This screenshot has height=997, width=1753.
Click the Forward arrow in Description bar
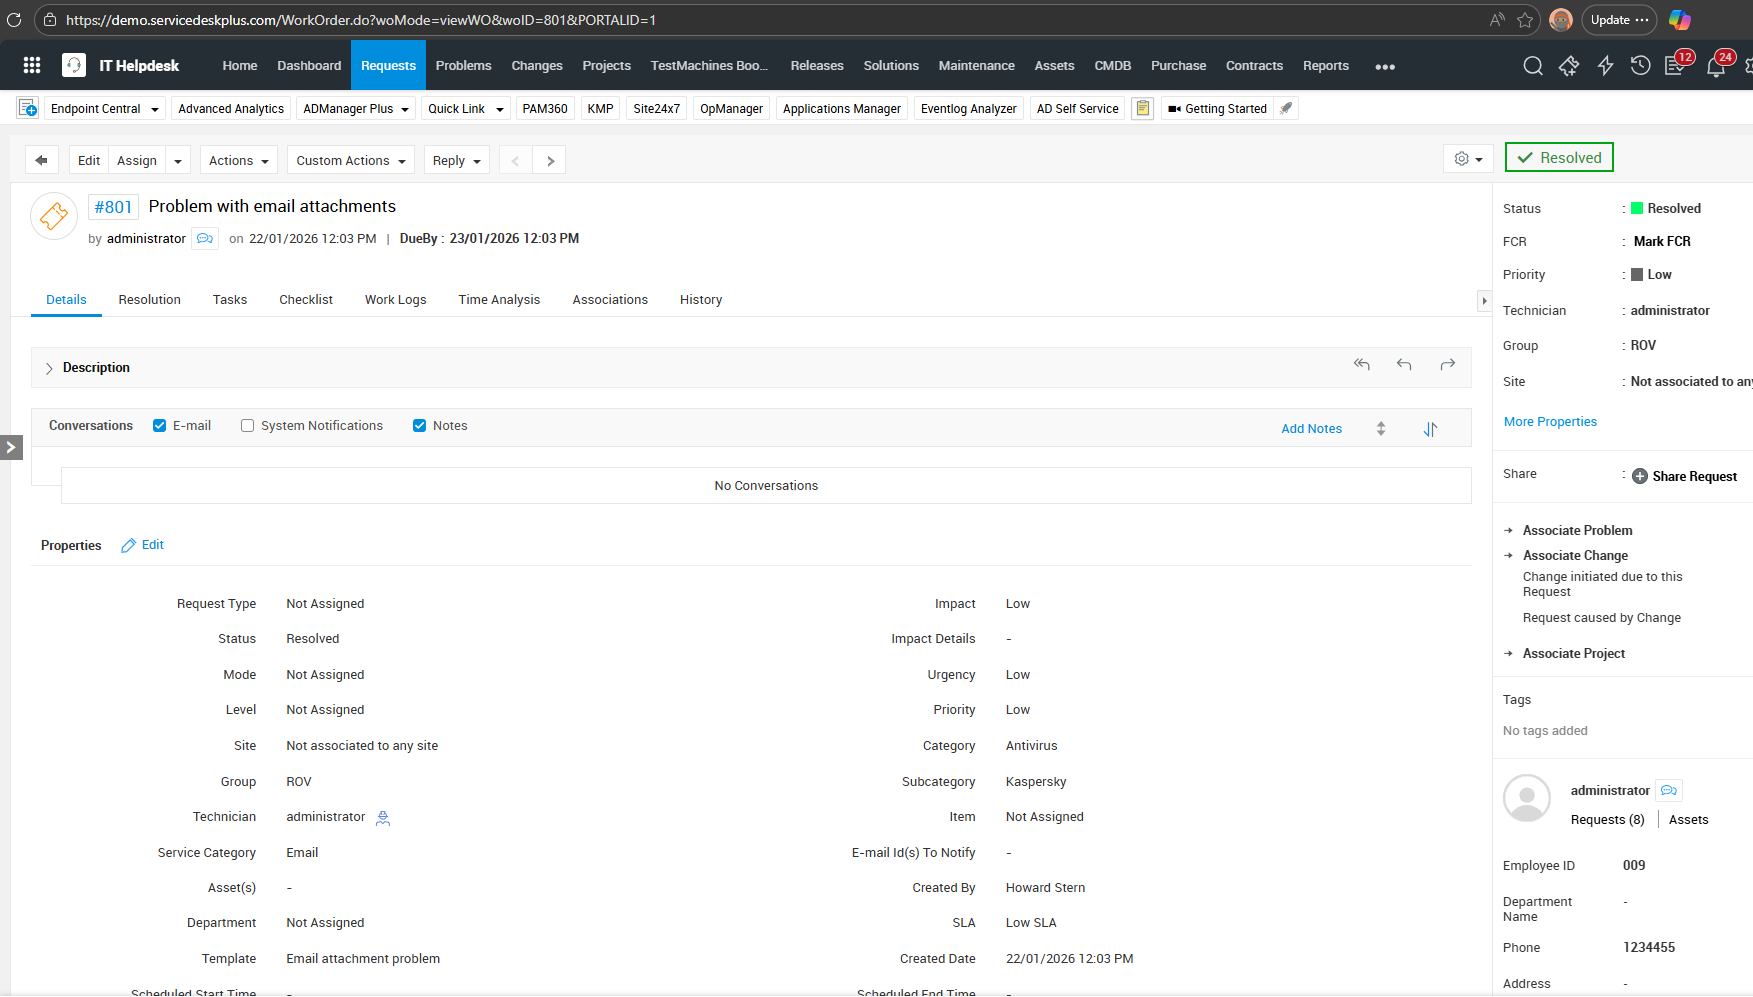tap(1447, 365)
